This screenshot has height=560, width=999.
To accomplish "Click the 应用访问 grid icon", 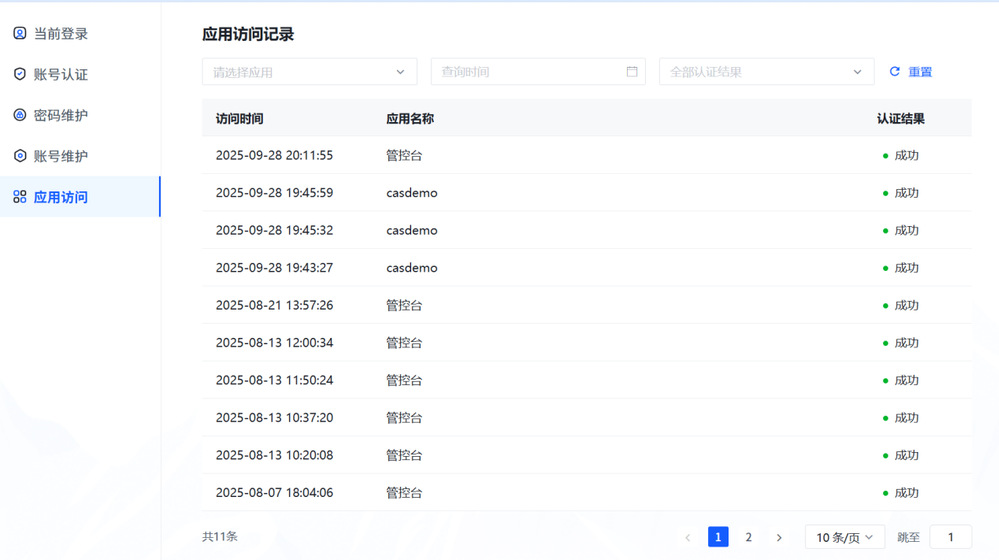I will click(20, 197).
